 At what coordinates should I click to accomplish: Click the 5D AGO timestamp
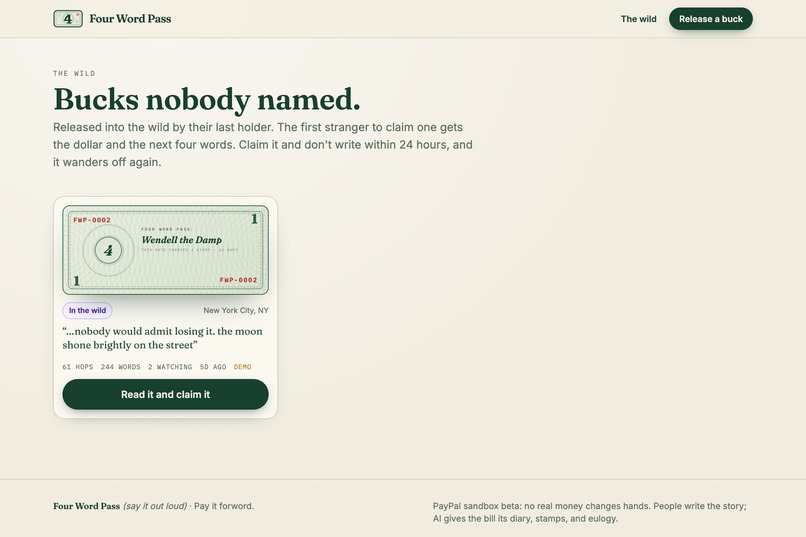point(213,367)
